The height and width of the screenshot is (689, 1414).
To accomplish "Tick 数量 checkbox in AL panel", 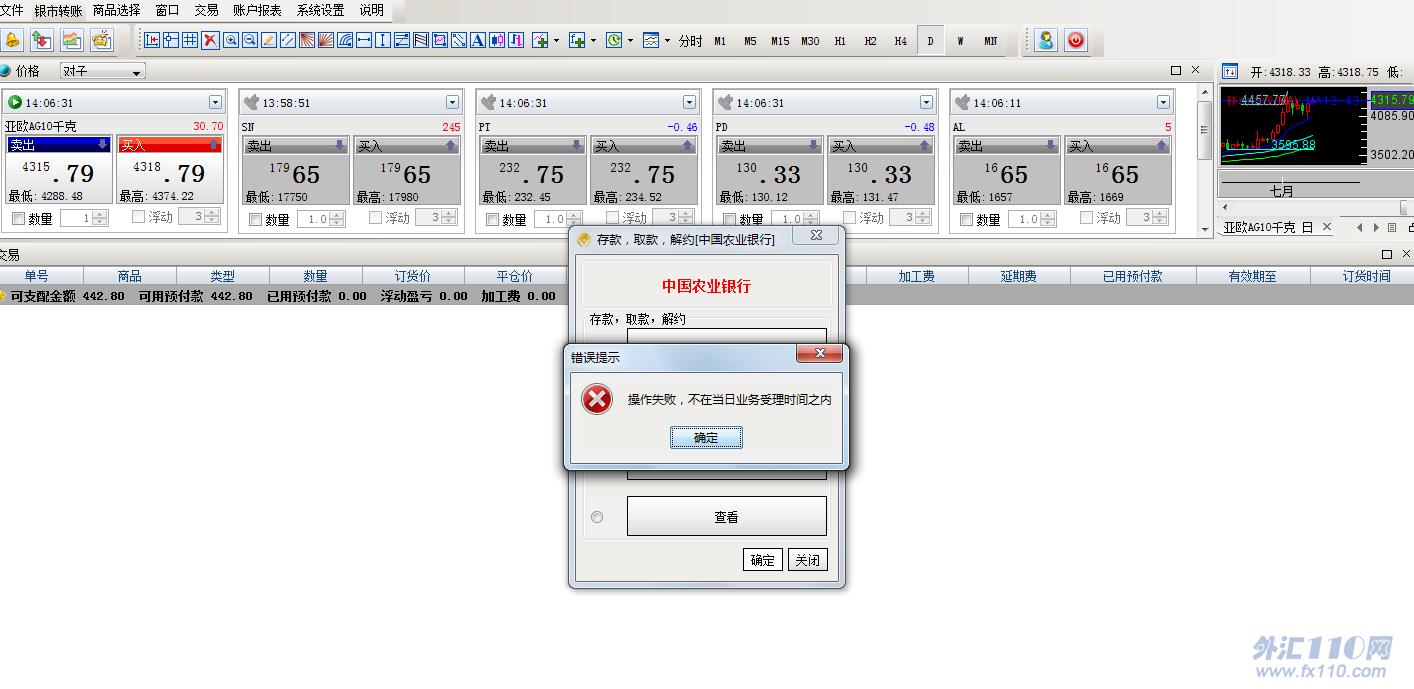I will click(966, 219).
